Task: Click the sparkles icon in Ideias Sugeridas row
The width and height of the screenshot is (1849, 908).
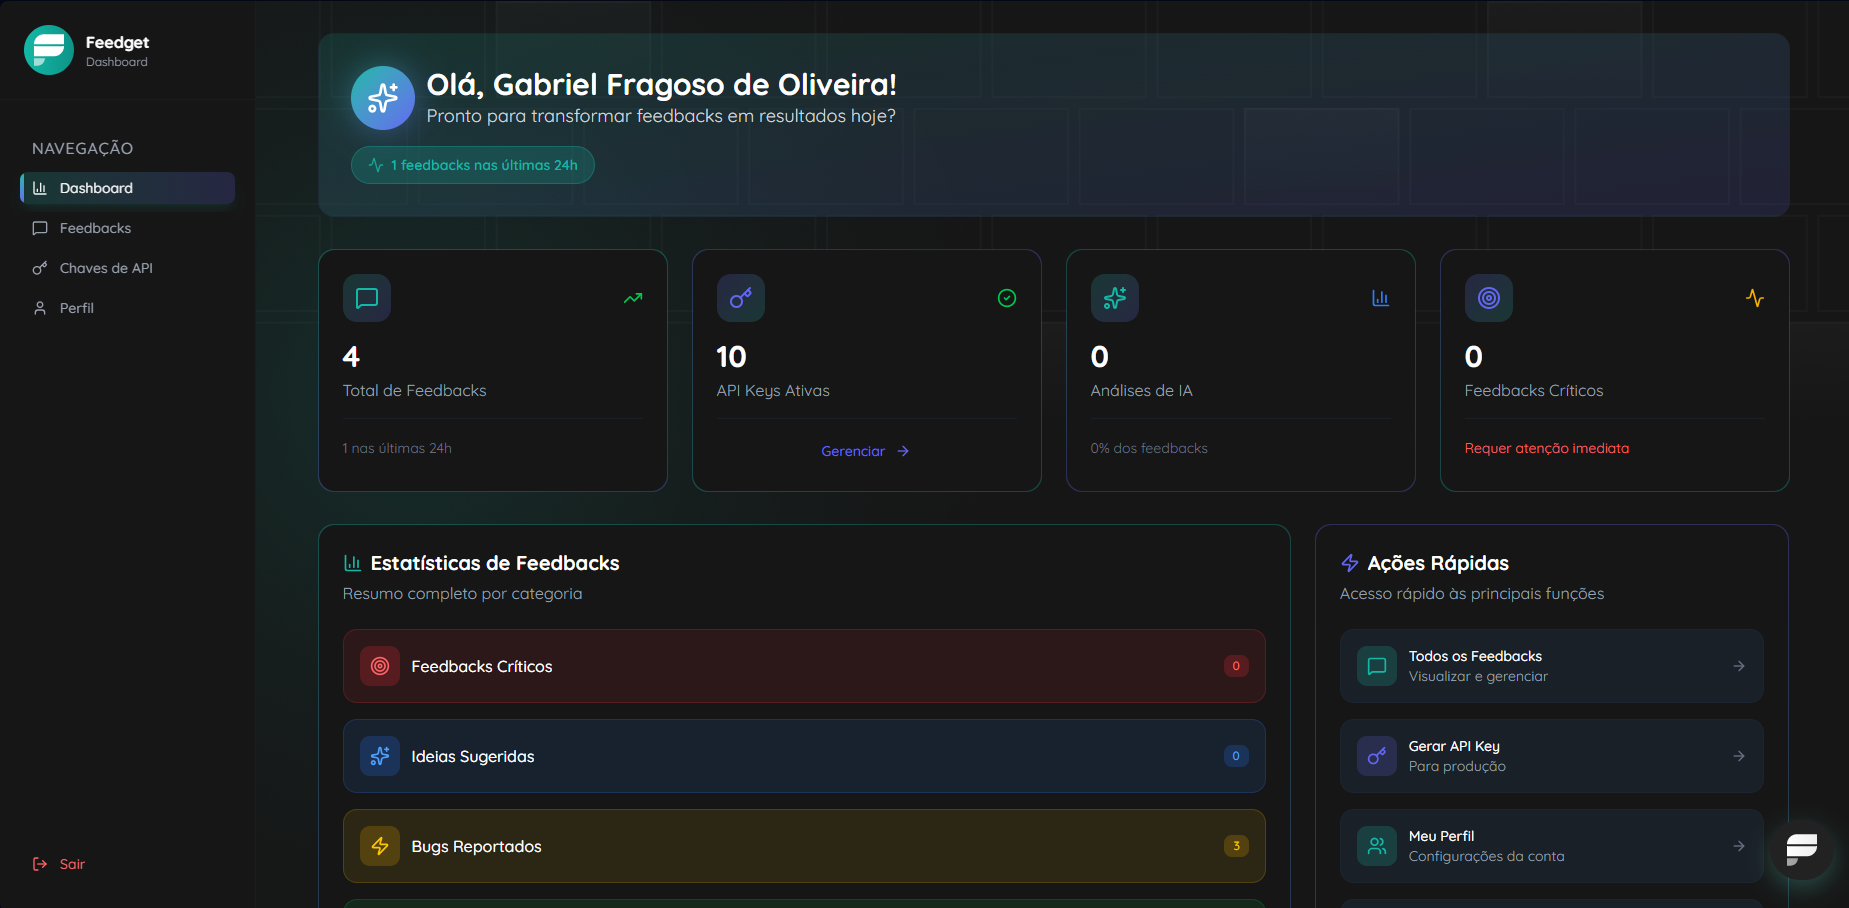Action: [x=380, y=756]
